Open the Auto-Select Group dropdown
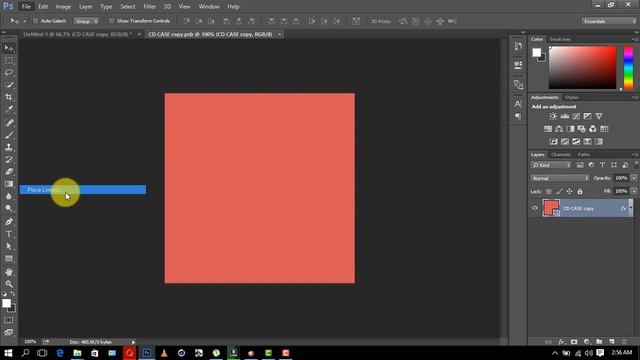This screenshot has height=360, width=640. (86, 21)
